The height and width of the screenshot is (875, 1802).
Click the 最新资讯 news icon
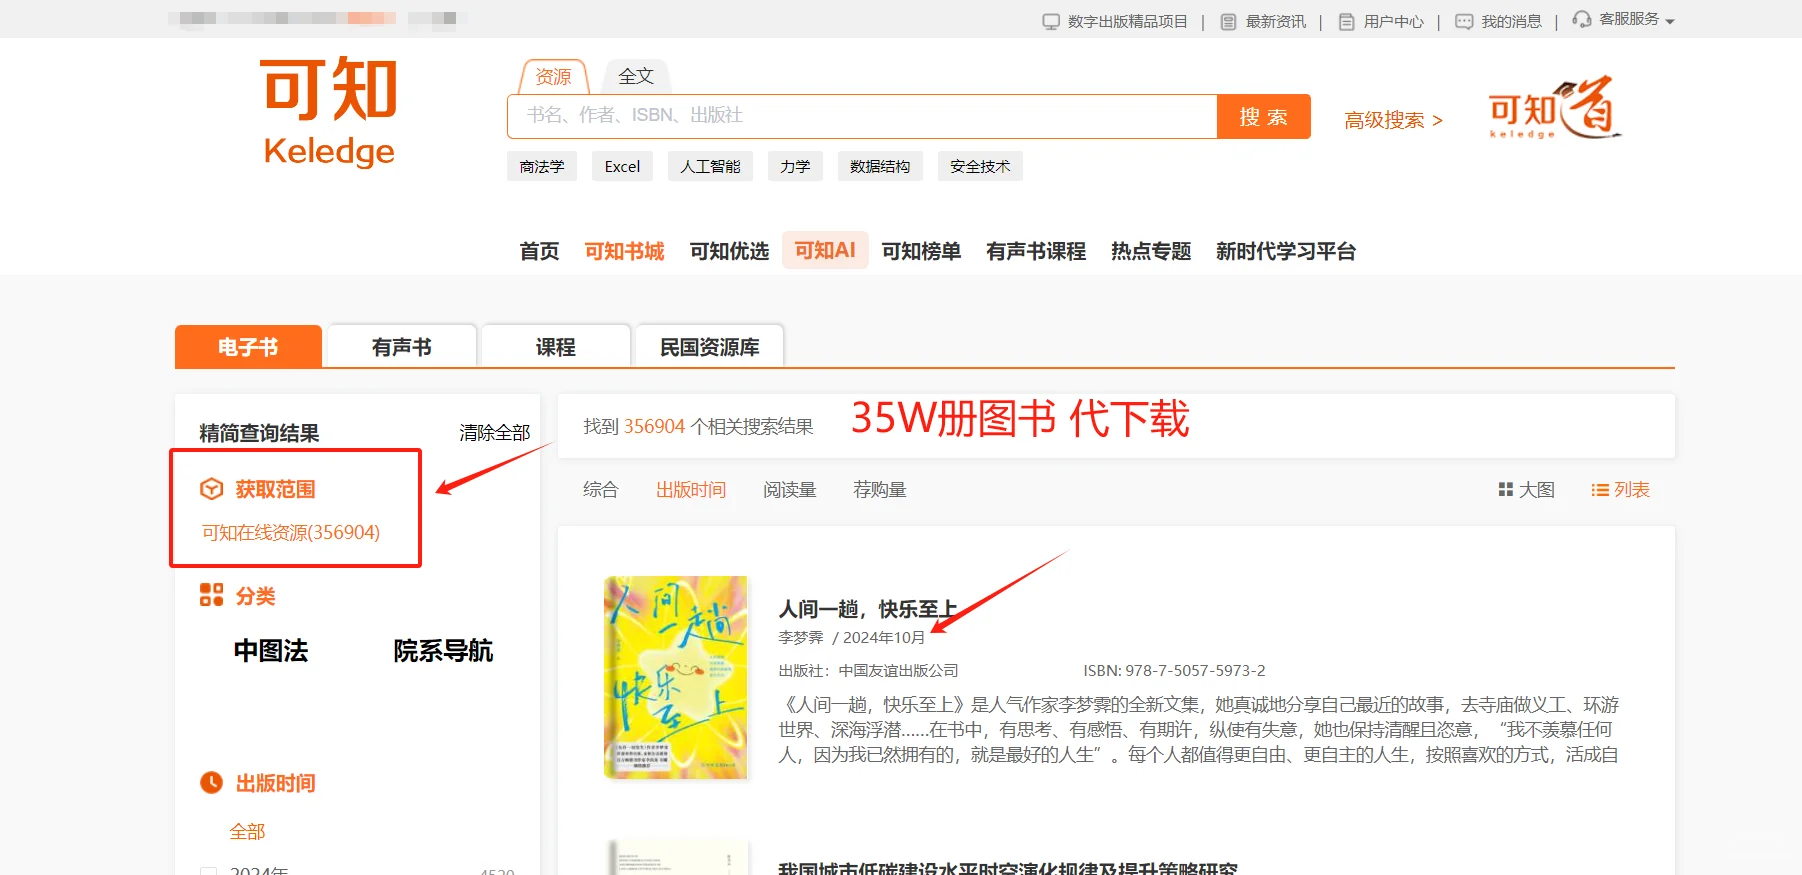point(1228,21)
